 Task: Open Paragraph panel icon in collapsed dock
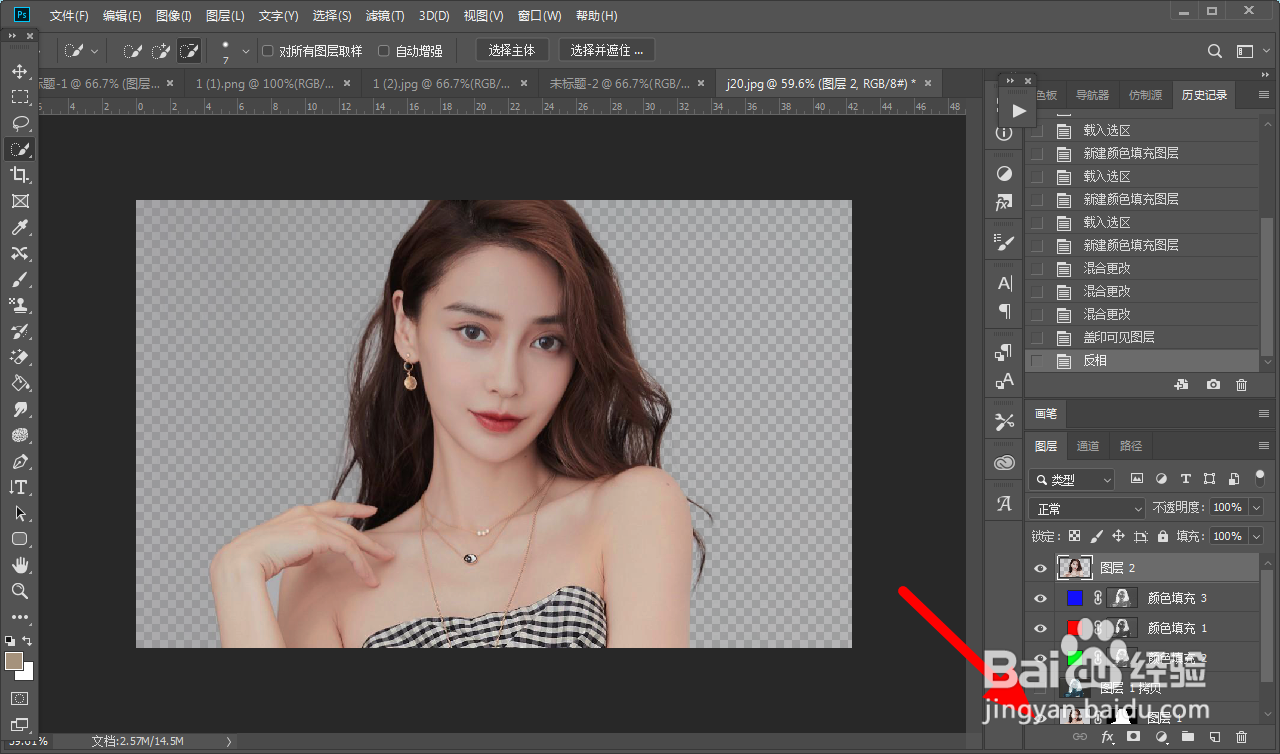1005,312
